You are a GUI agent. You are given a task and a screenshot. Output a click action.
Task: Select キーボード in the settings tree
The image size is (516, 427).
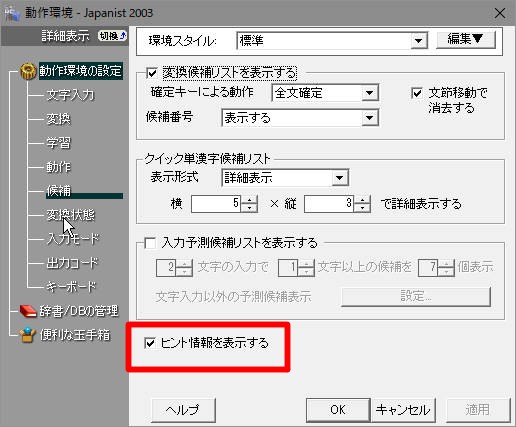pyautogui.click(x=71, y=287)
